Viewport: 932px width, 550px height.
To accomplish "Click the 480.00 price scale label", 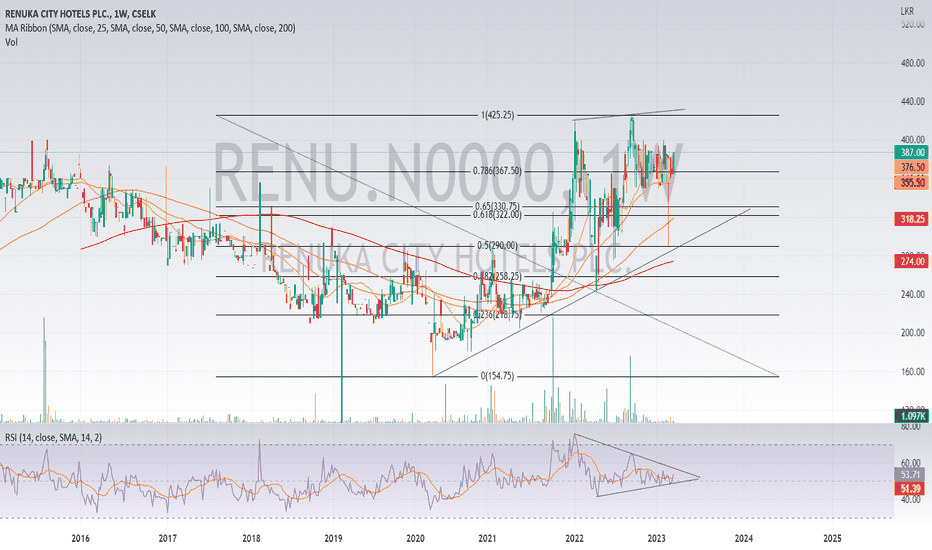I will click(x=912, y=63).
